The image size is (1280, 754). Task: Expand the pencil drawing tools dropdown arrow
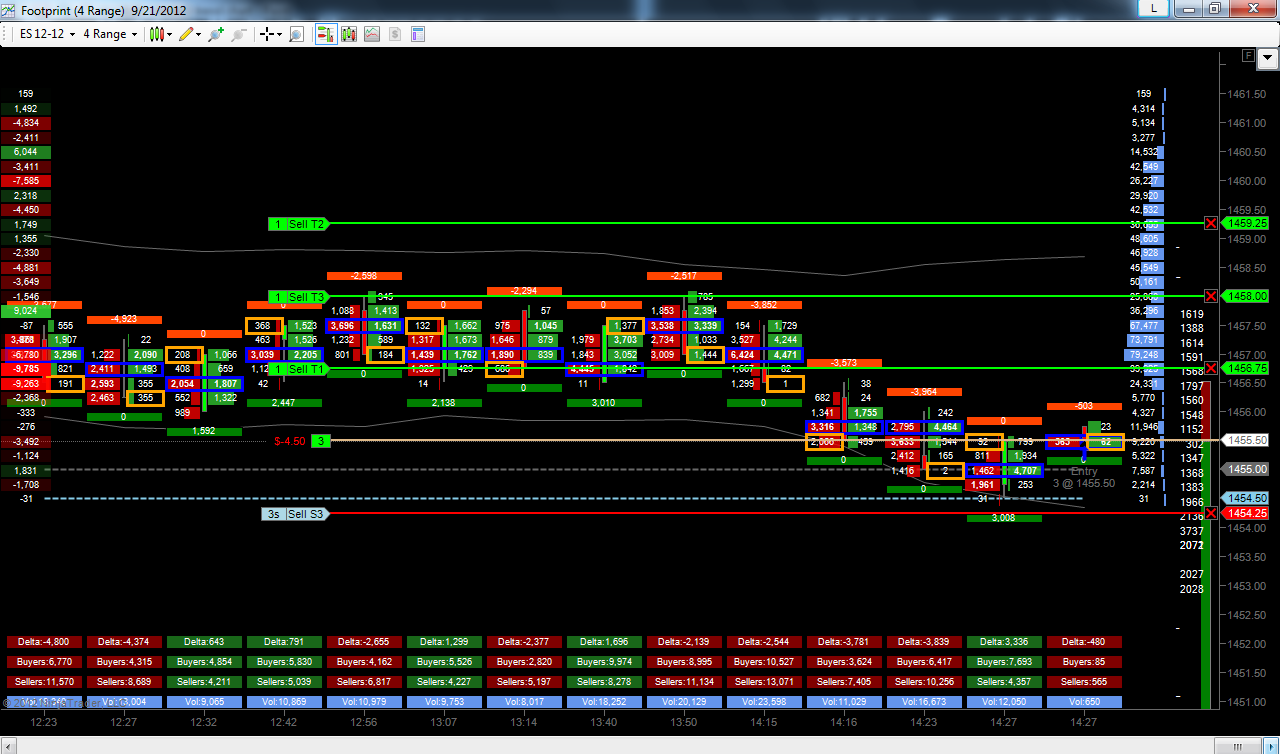[x=198, y=34]
